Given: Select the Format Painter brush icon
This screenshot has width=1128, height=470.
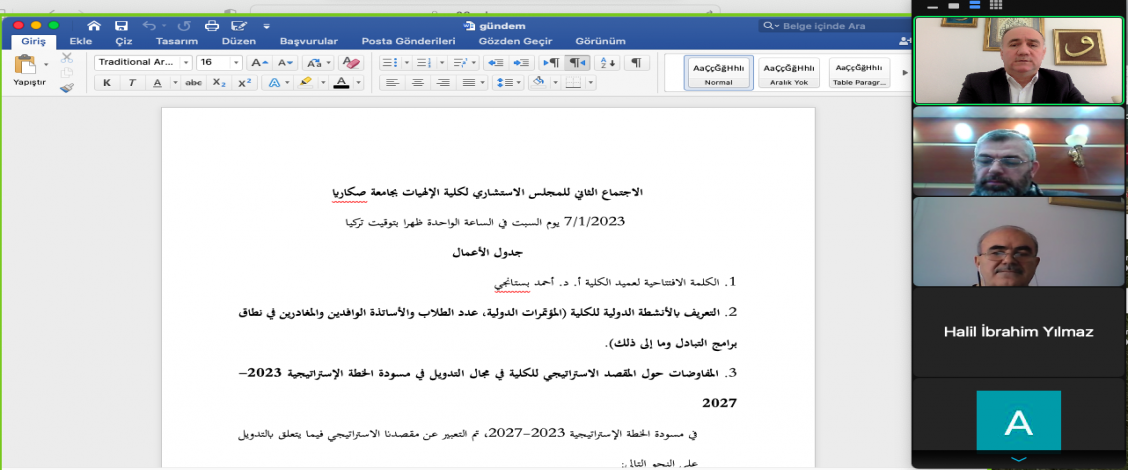Looking at the screenshot, I should (67, 88).
